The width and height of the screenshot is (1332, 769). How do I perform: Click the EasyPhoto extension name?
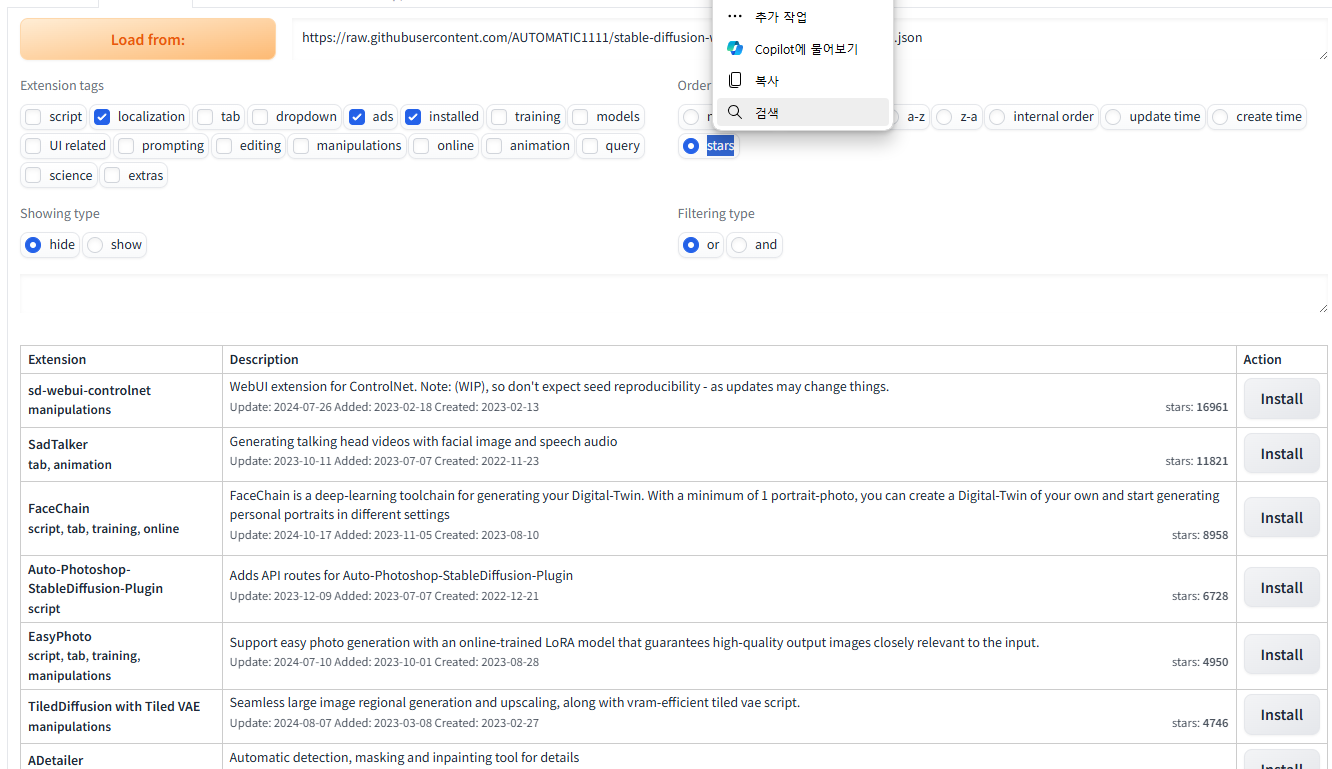click(x=60, y=637)
